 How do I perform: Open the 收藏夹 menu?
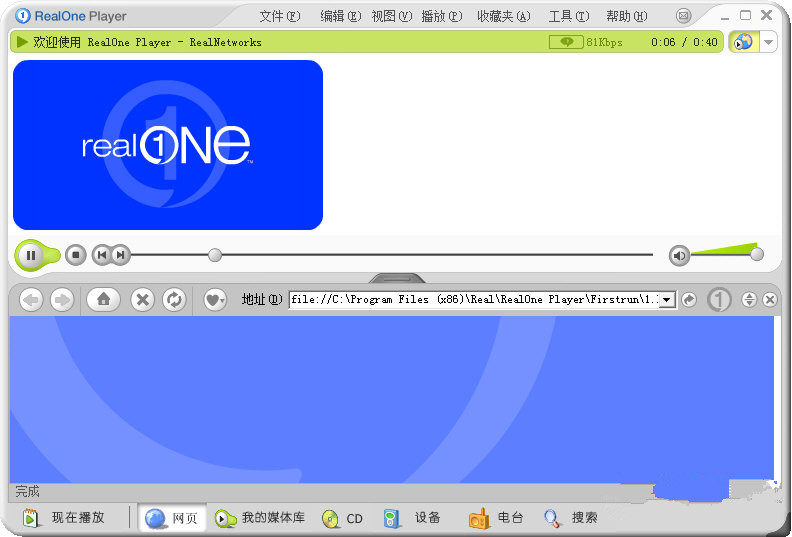click(504, 16)
